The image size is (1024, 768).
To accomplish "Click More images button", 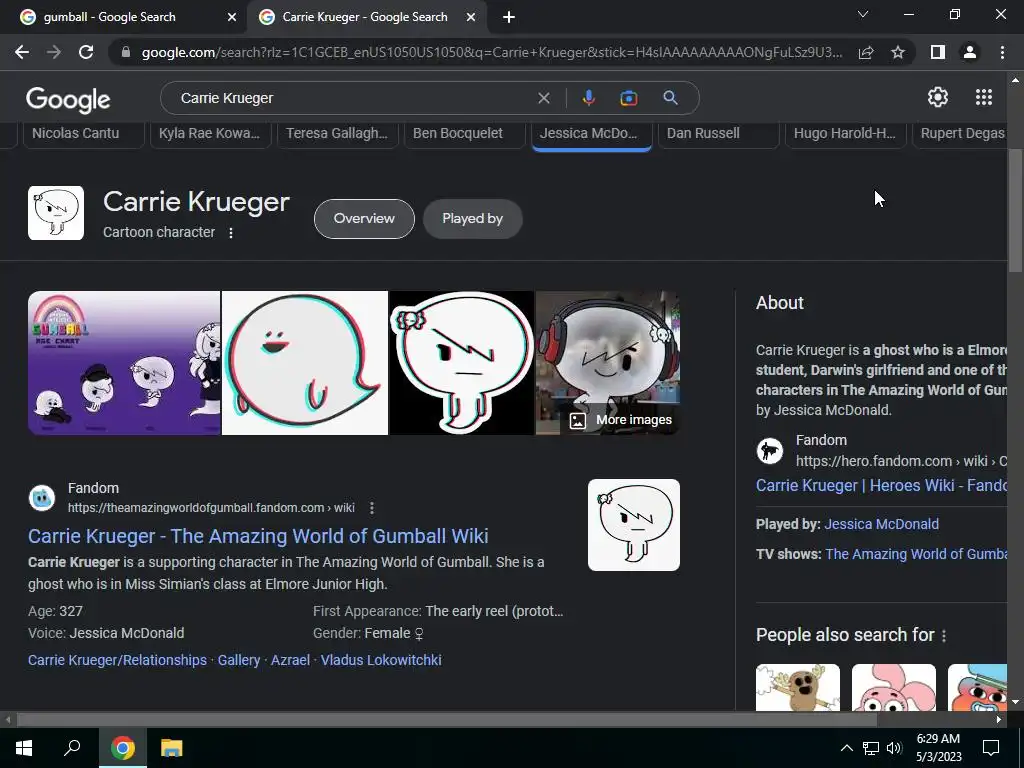I will click(x=620, y=420).
